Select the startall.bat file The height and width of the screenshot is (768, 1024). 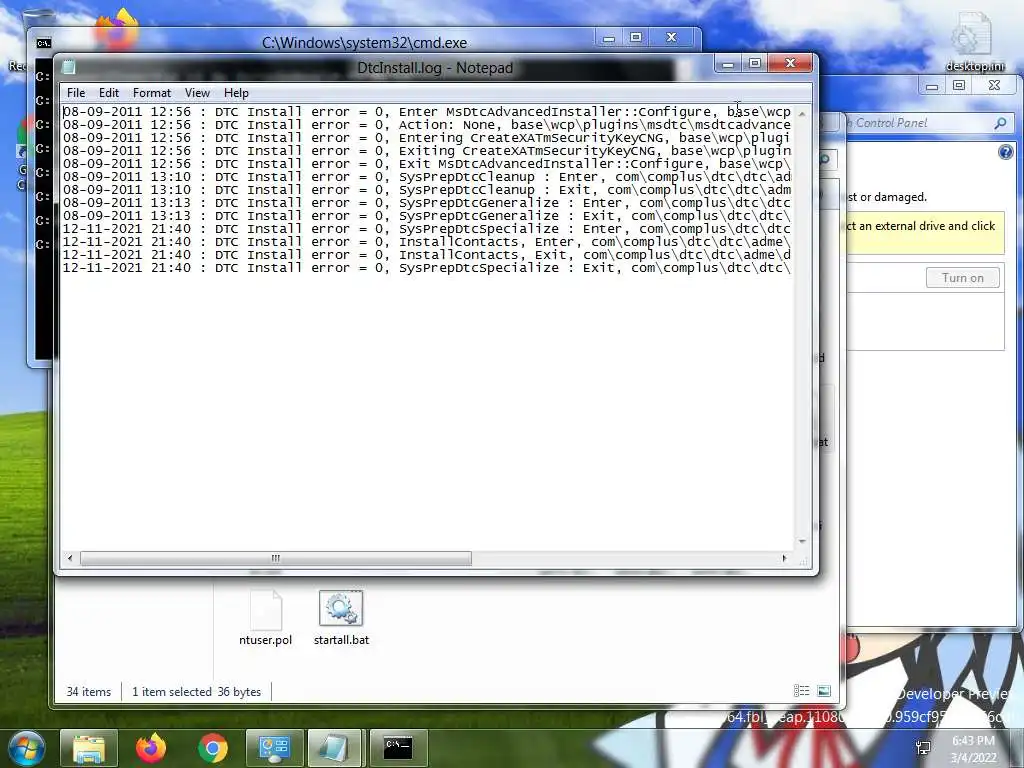click(341, 618)
